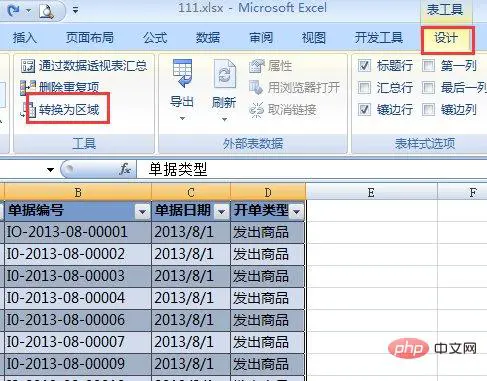Click the remove duplicates icon

[28, 87]
